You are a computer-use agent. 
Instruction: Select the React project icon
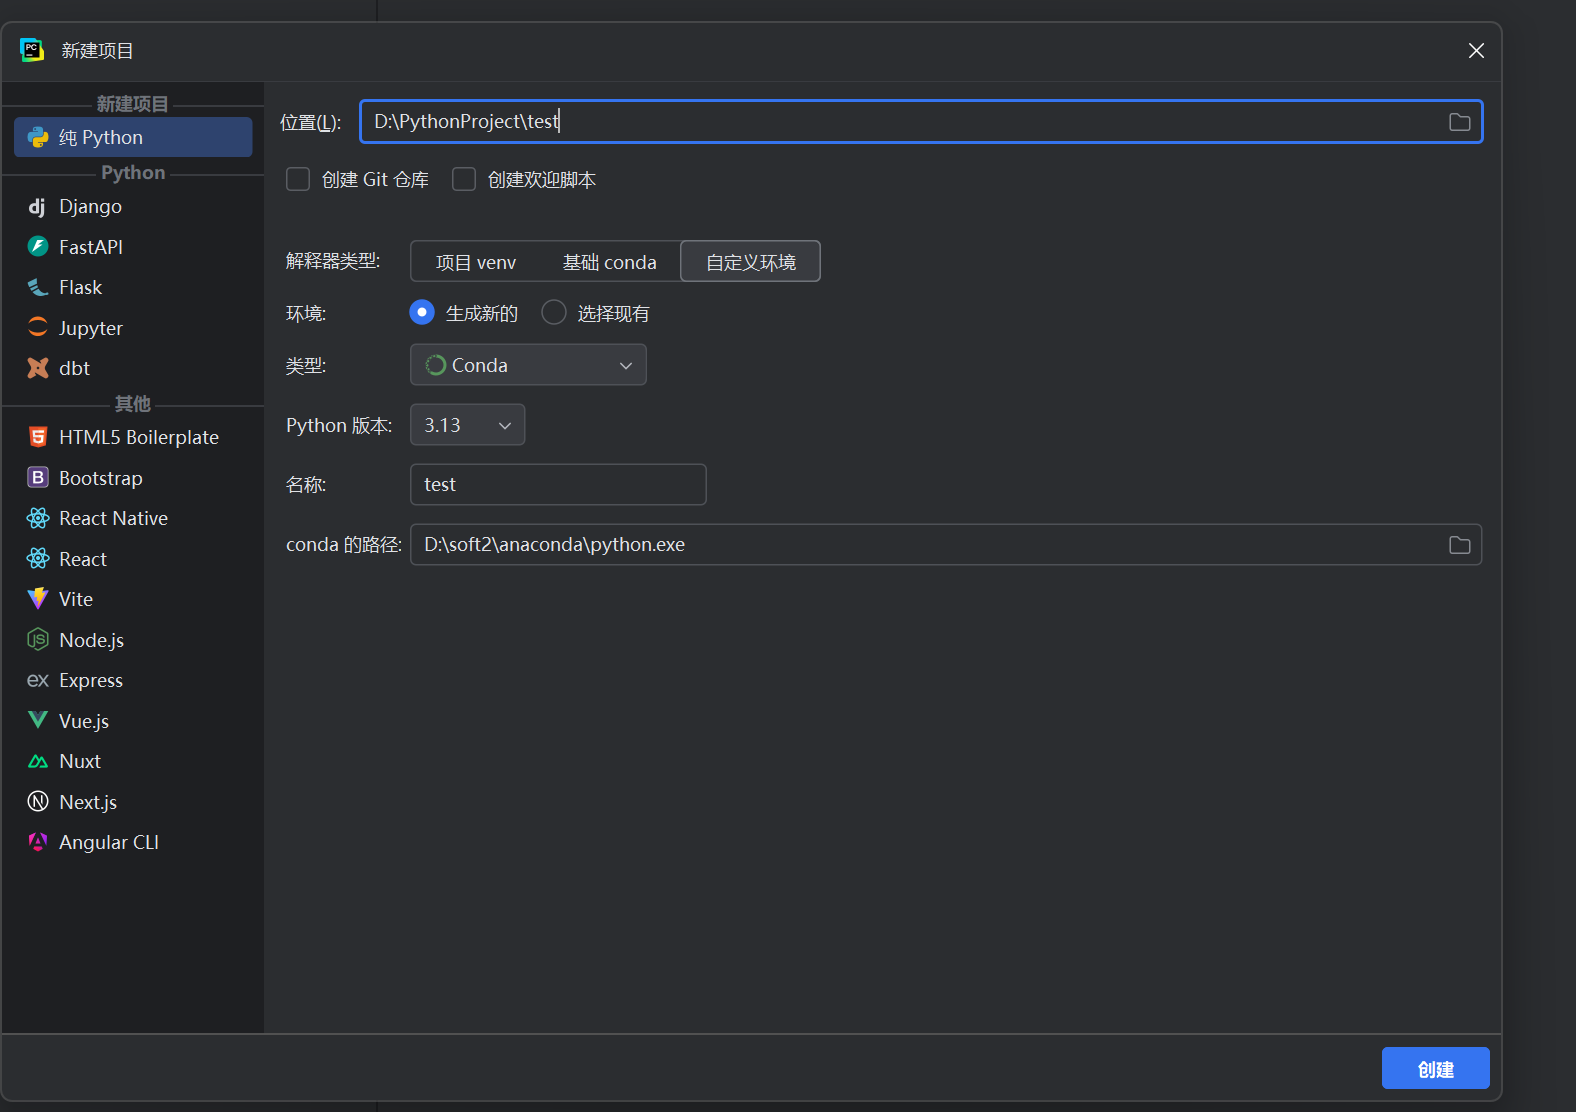[x=38, y=559]
